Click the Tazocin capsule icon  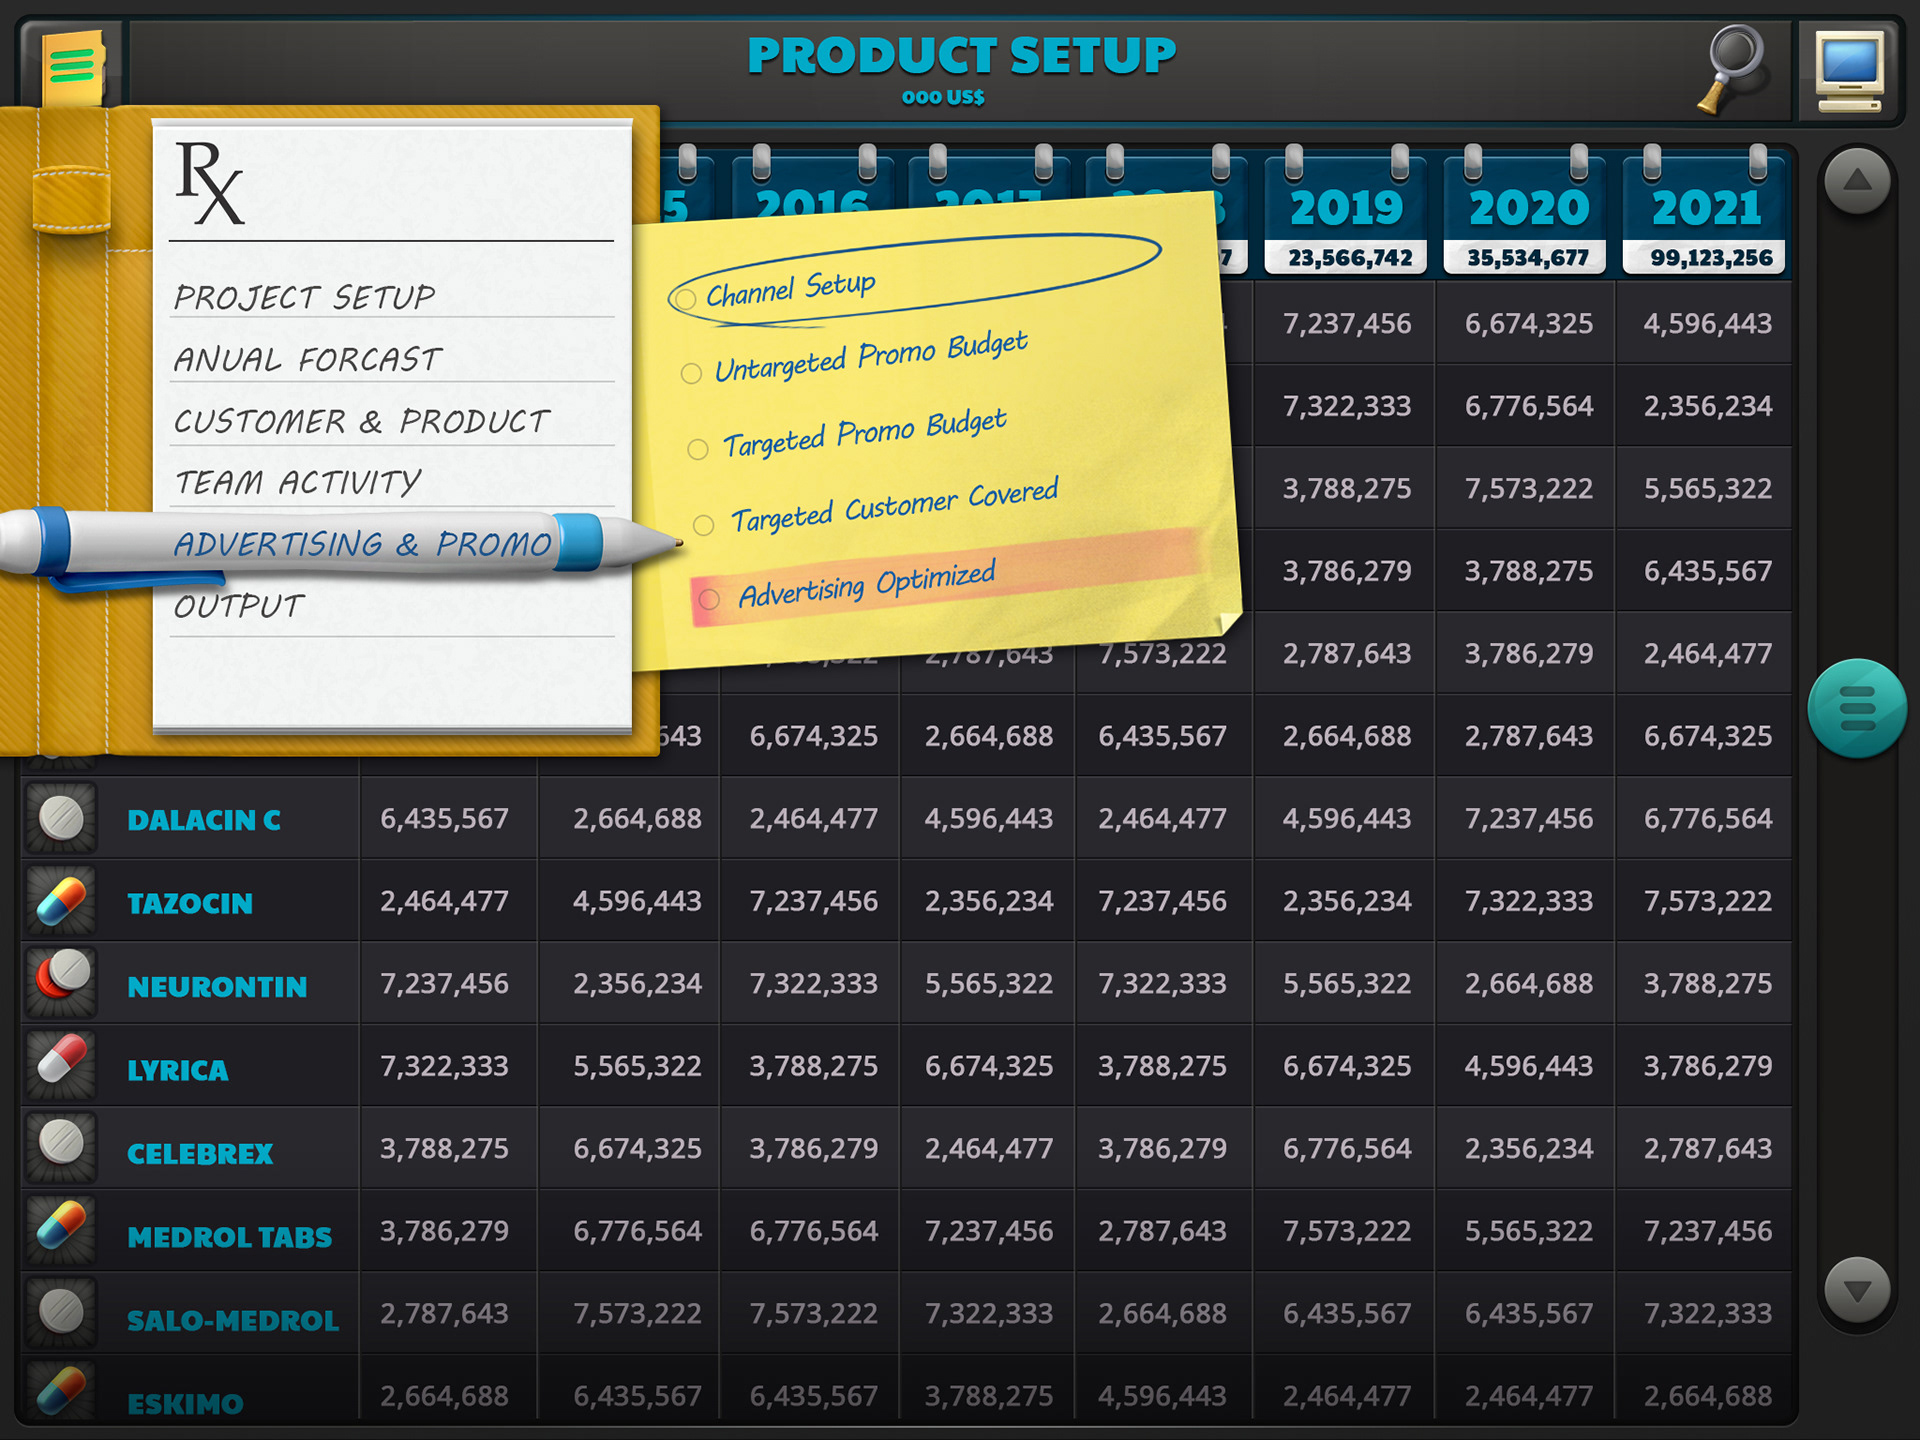[61, 901]
